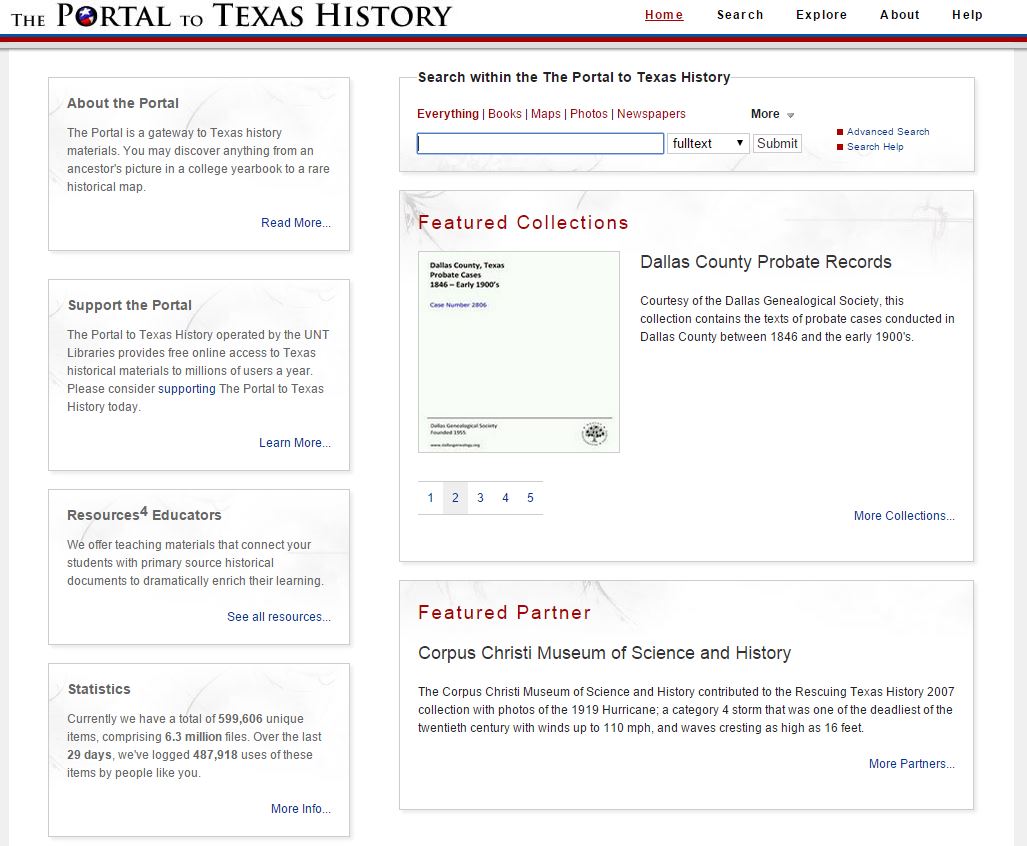Select the Newspapers search filter
This screenshot has height=846, width=1027.
tap(651, 114)
